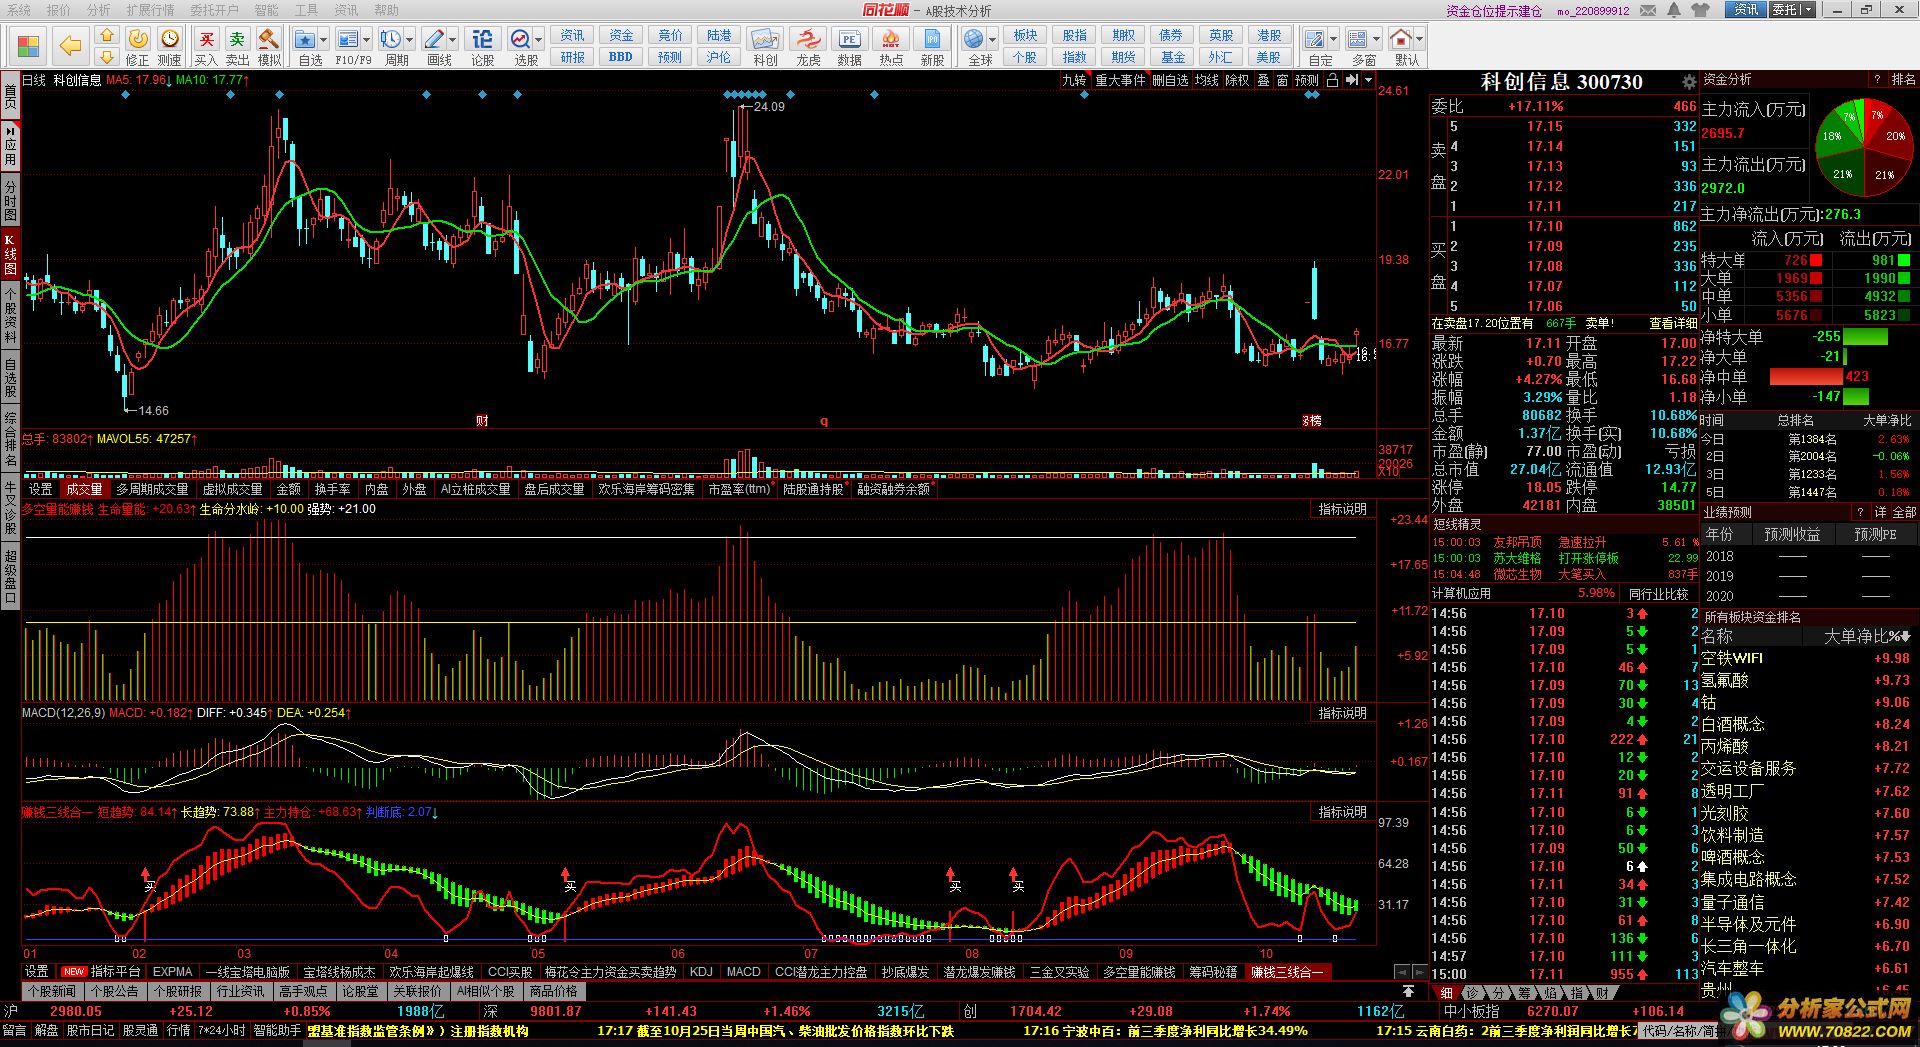The height and width of the screenshot is (1047, 1920).
Task: Open the 龙虎 dragon-tiger list icon
Action: point(808,39)
